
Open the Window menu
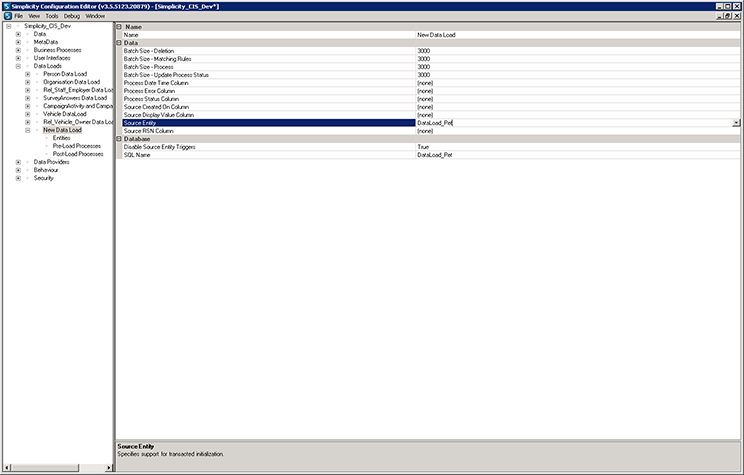[x=95, y=16]
